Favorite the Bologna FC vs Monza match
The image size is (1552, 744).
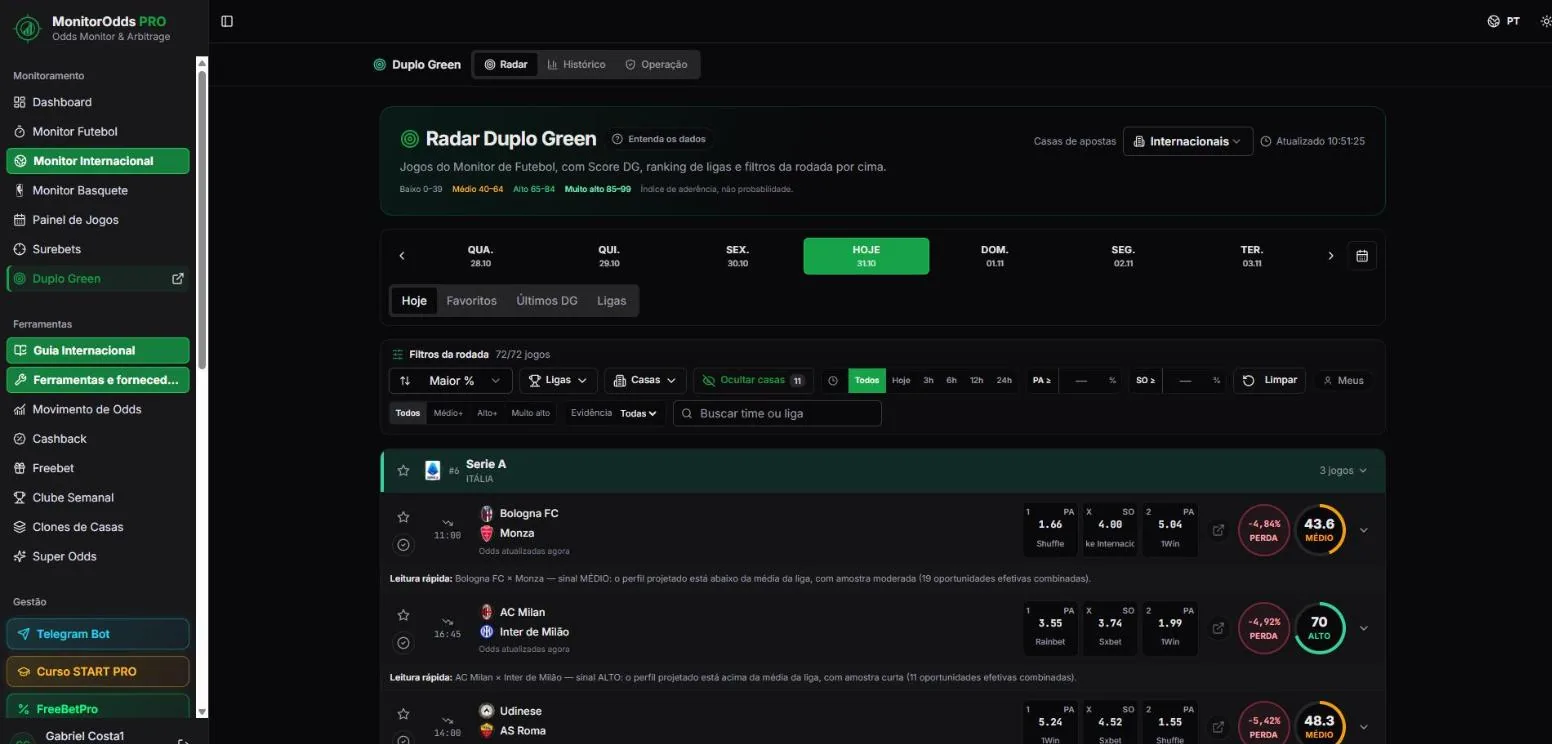click(403, 517)
